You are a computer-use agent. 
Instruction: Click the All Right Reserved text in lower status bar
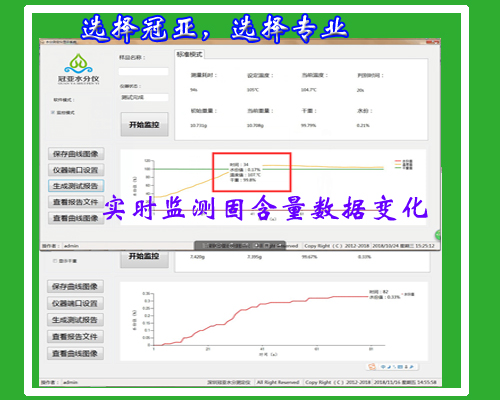[x=278, y=382]
